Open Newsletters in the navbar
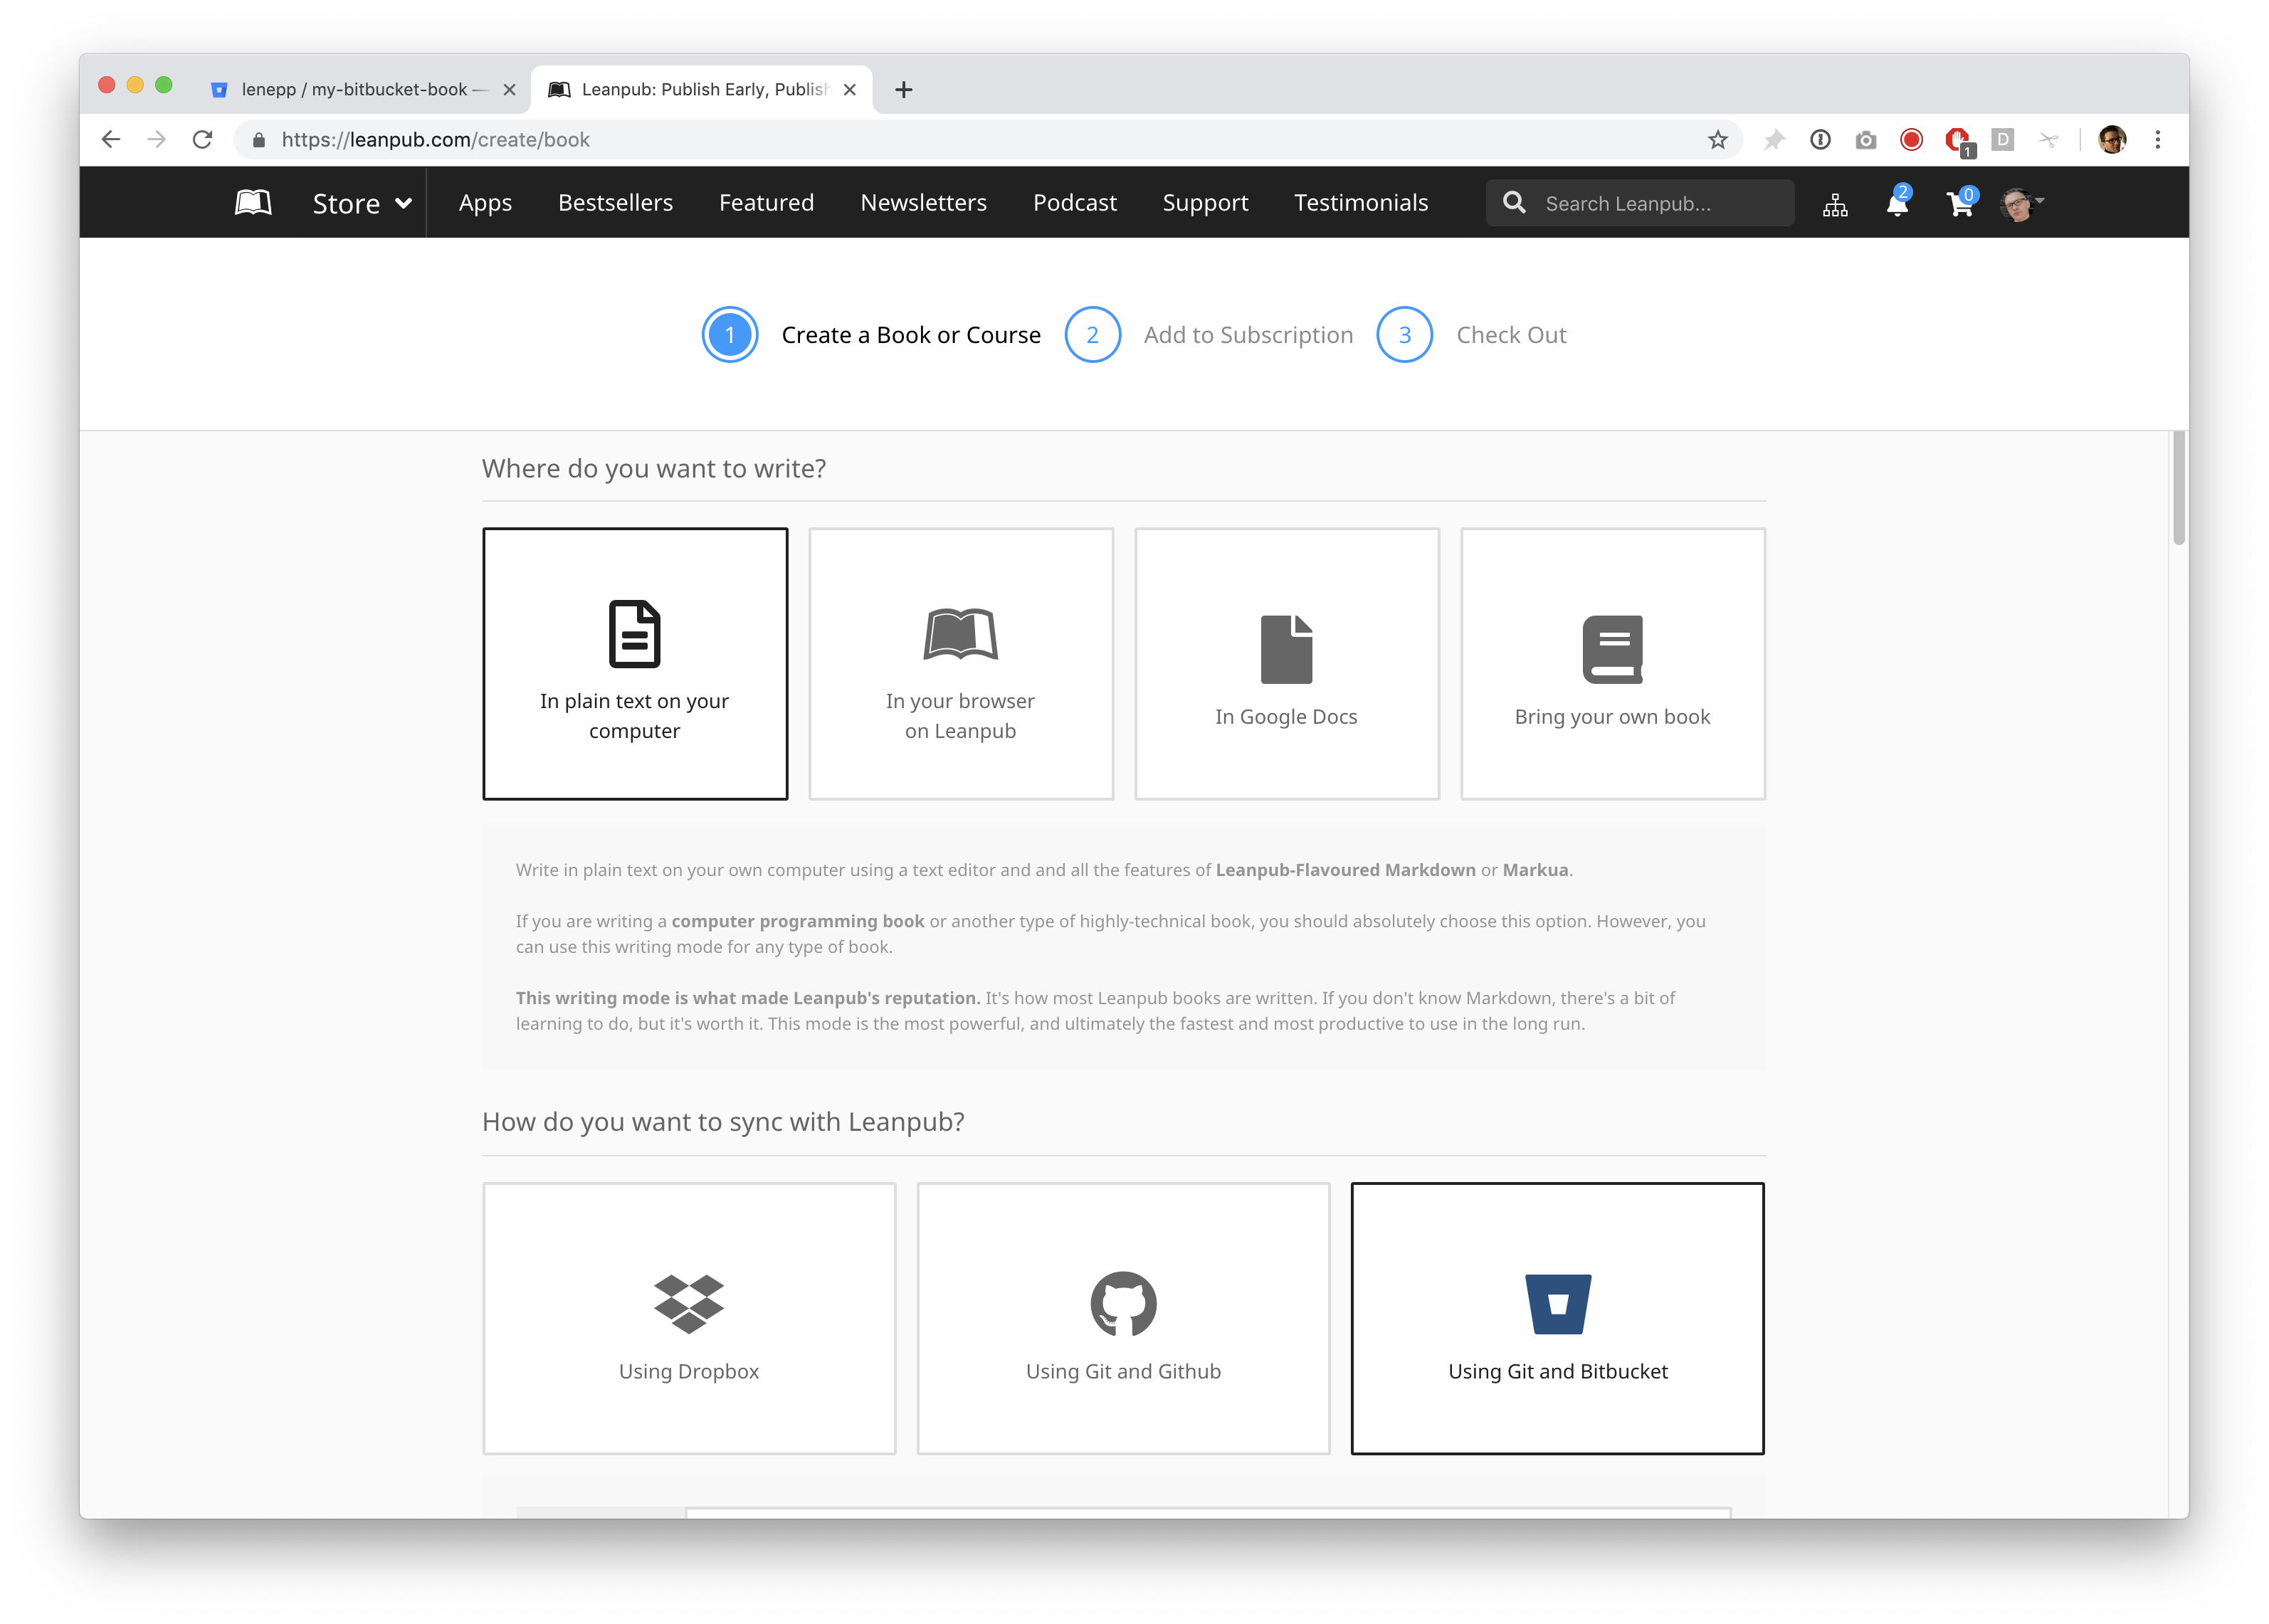The width and height of the screenshot is (2269, 1624). [923, 203]
